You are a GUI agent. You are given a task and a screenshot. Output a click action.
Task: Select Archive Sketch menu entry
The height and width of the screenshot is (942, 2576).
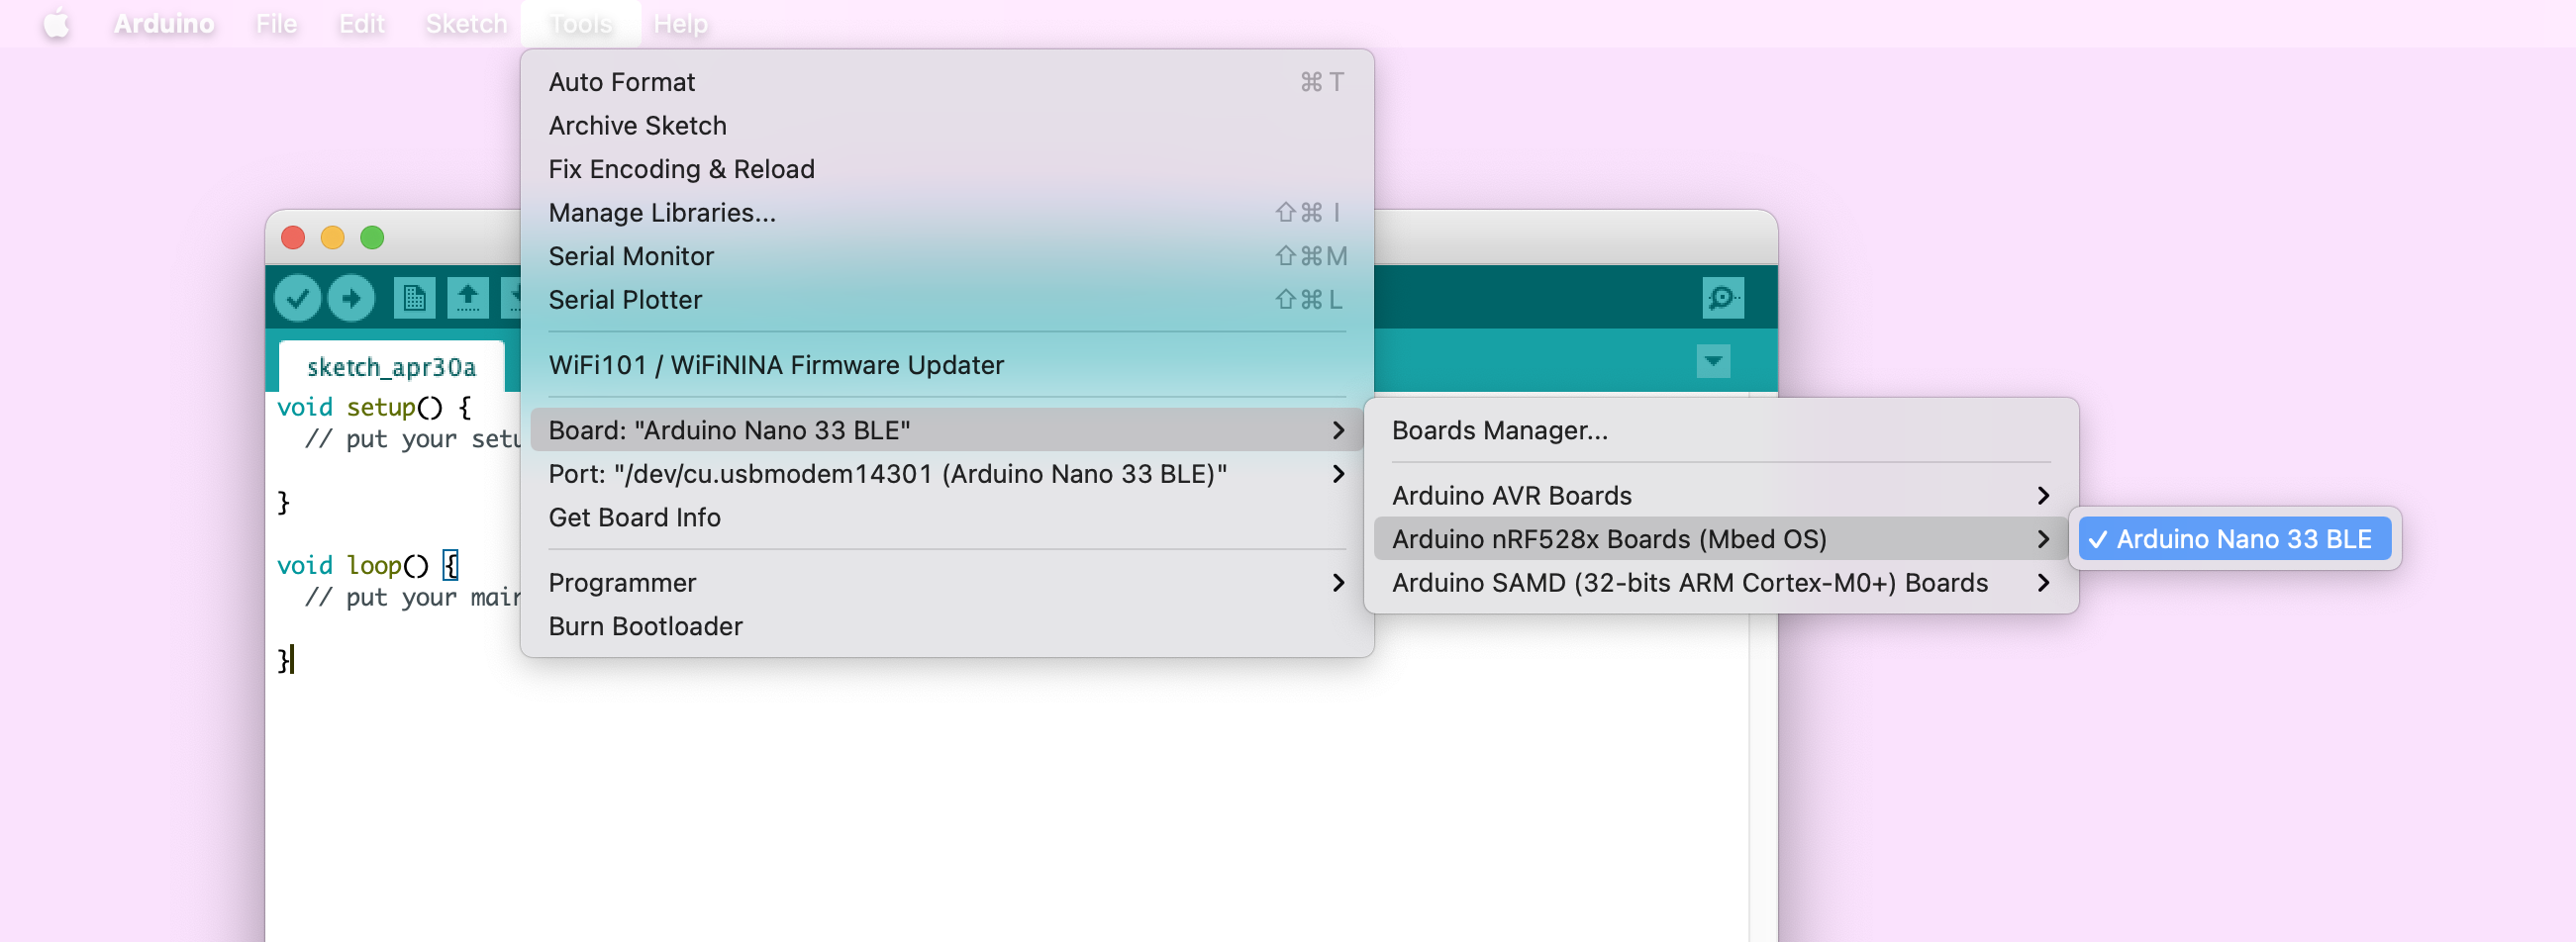coord(946,126)
